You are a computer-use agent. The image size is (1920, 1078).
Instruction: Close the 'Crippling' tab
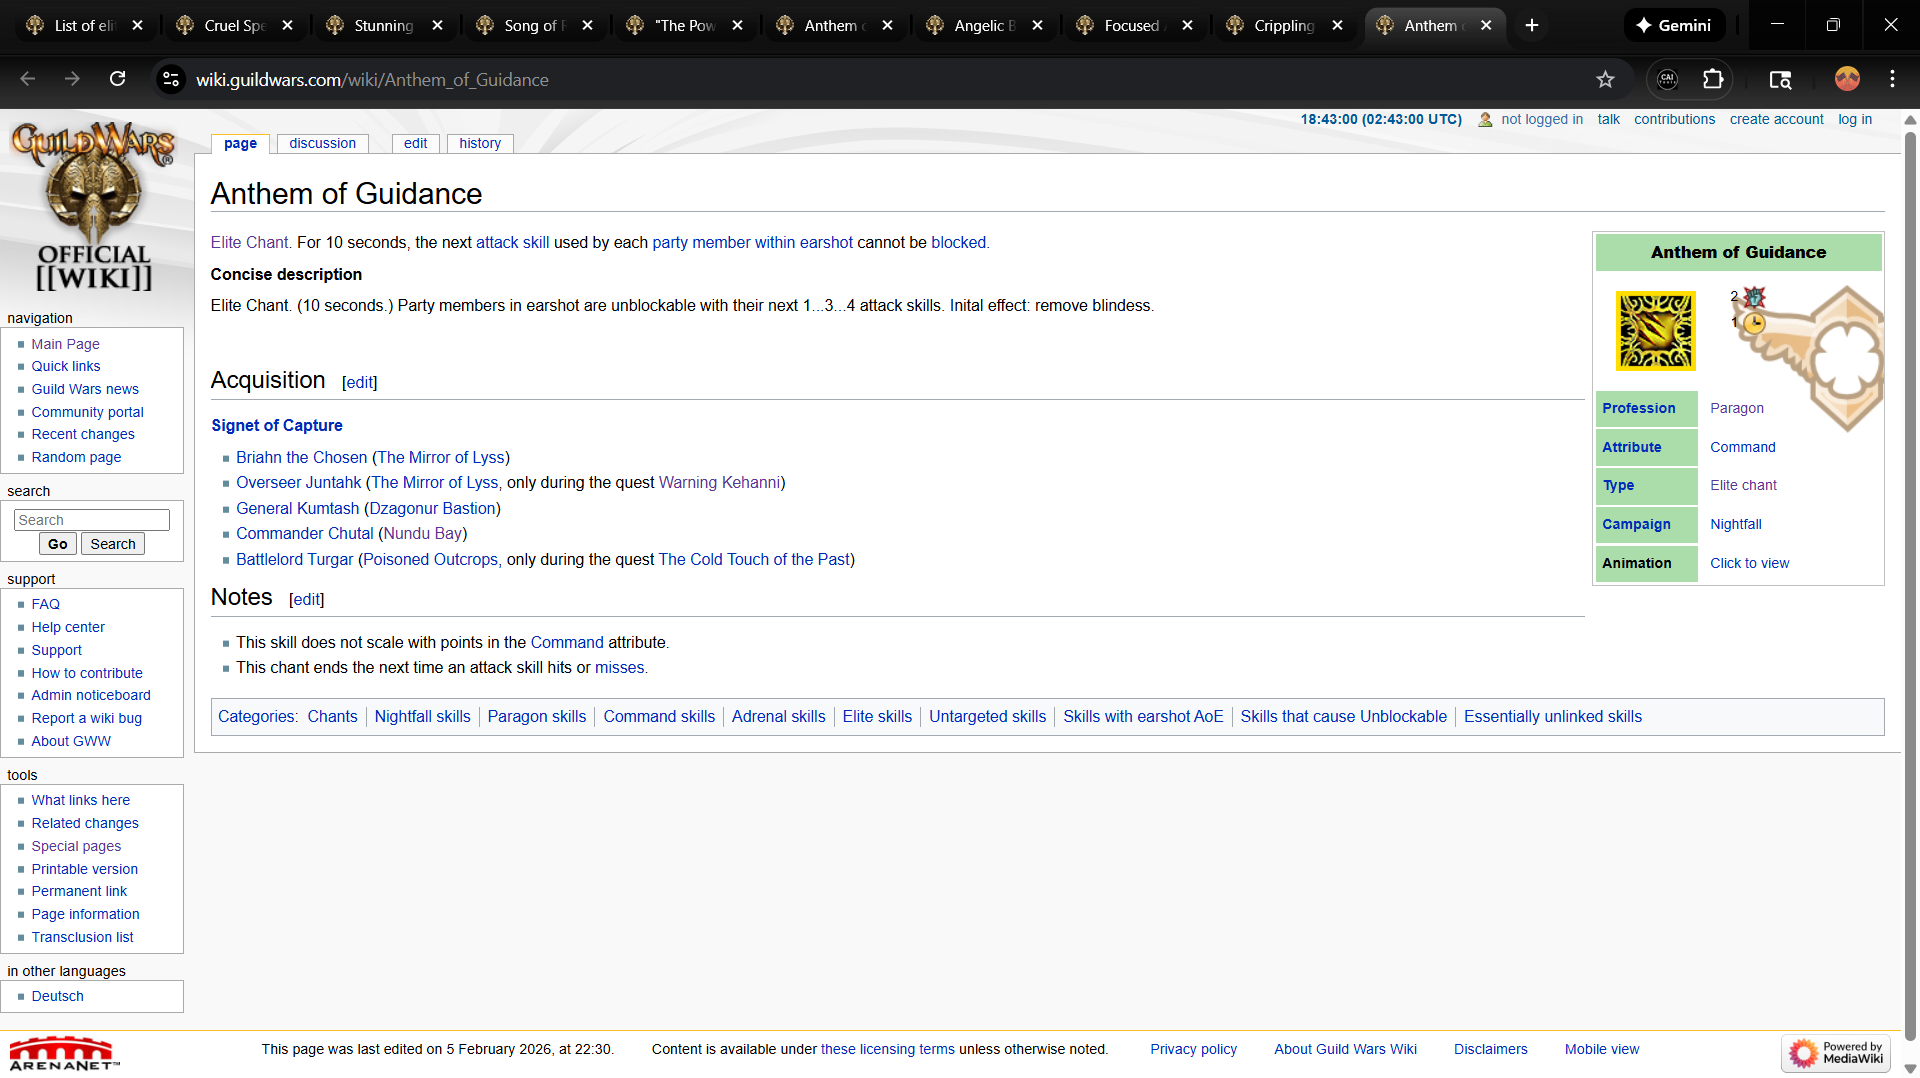(1337, 25)
